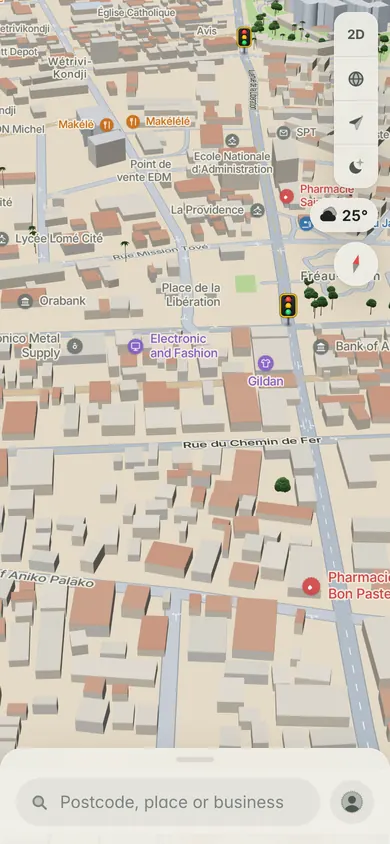The height and width of the screenshot is (844, 390).
Task: Tap the Rue Mission Tové street label
Action: (160, 251)
